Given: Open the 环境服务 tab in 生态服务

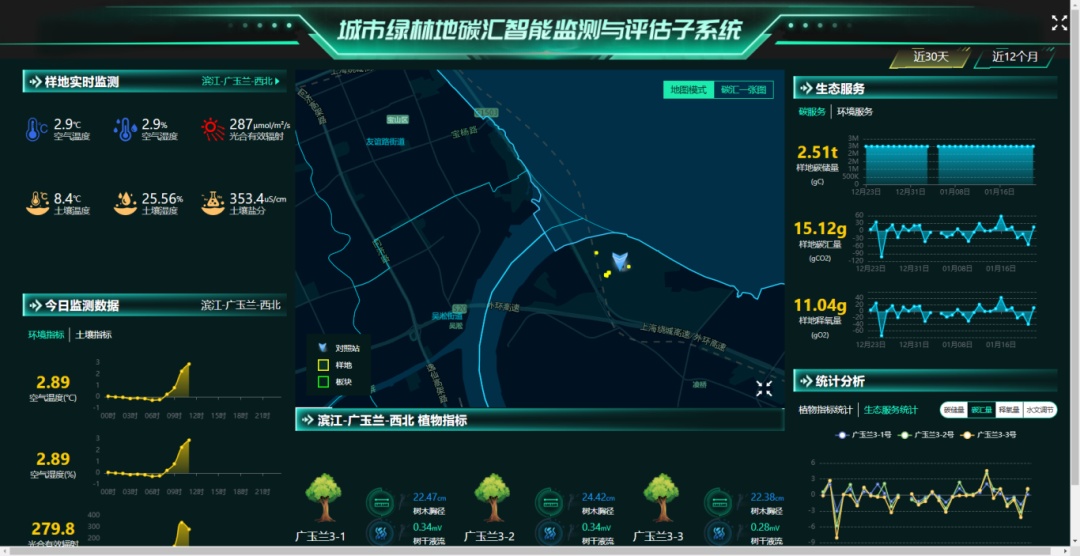Looking at the screenshot, I should tap(855, 112).
